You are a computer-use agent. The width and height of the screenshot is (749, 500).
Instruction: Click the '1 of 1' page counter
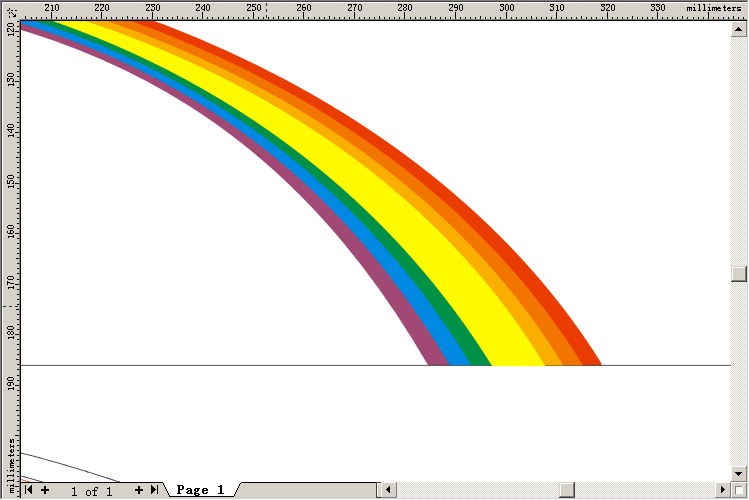click(92, 491)
